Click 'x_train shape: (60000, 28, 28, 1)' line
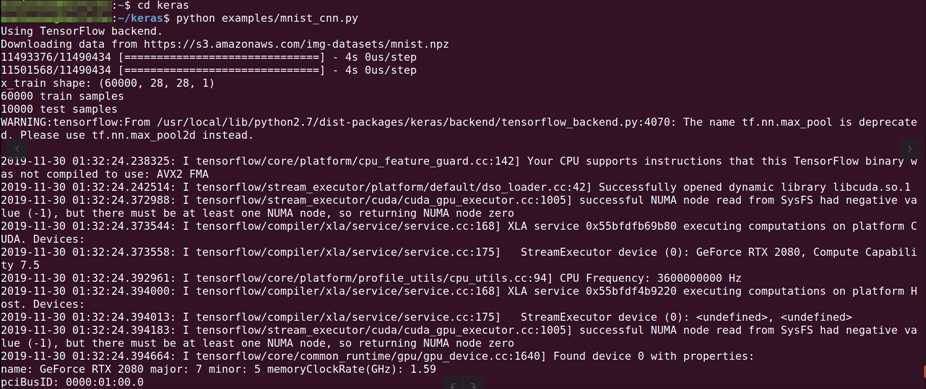Screen dimensions: 926x389 point(107,83)
